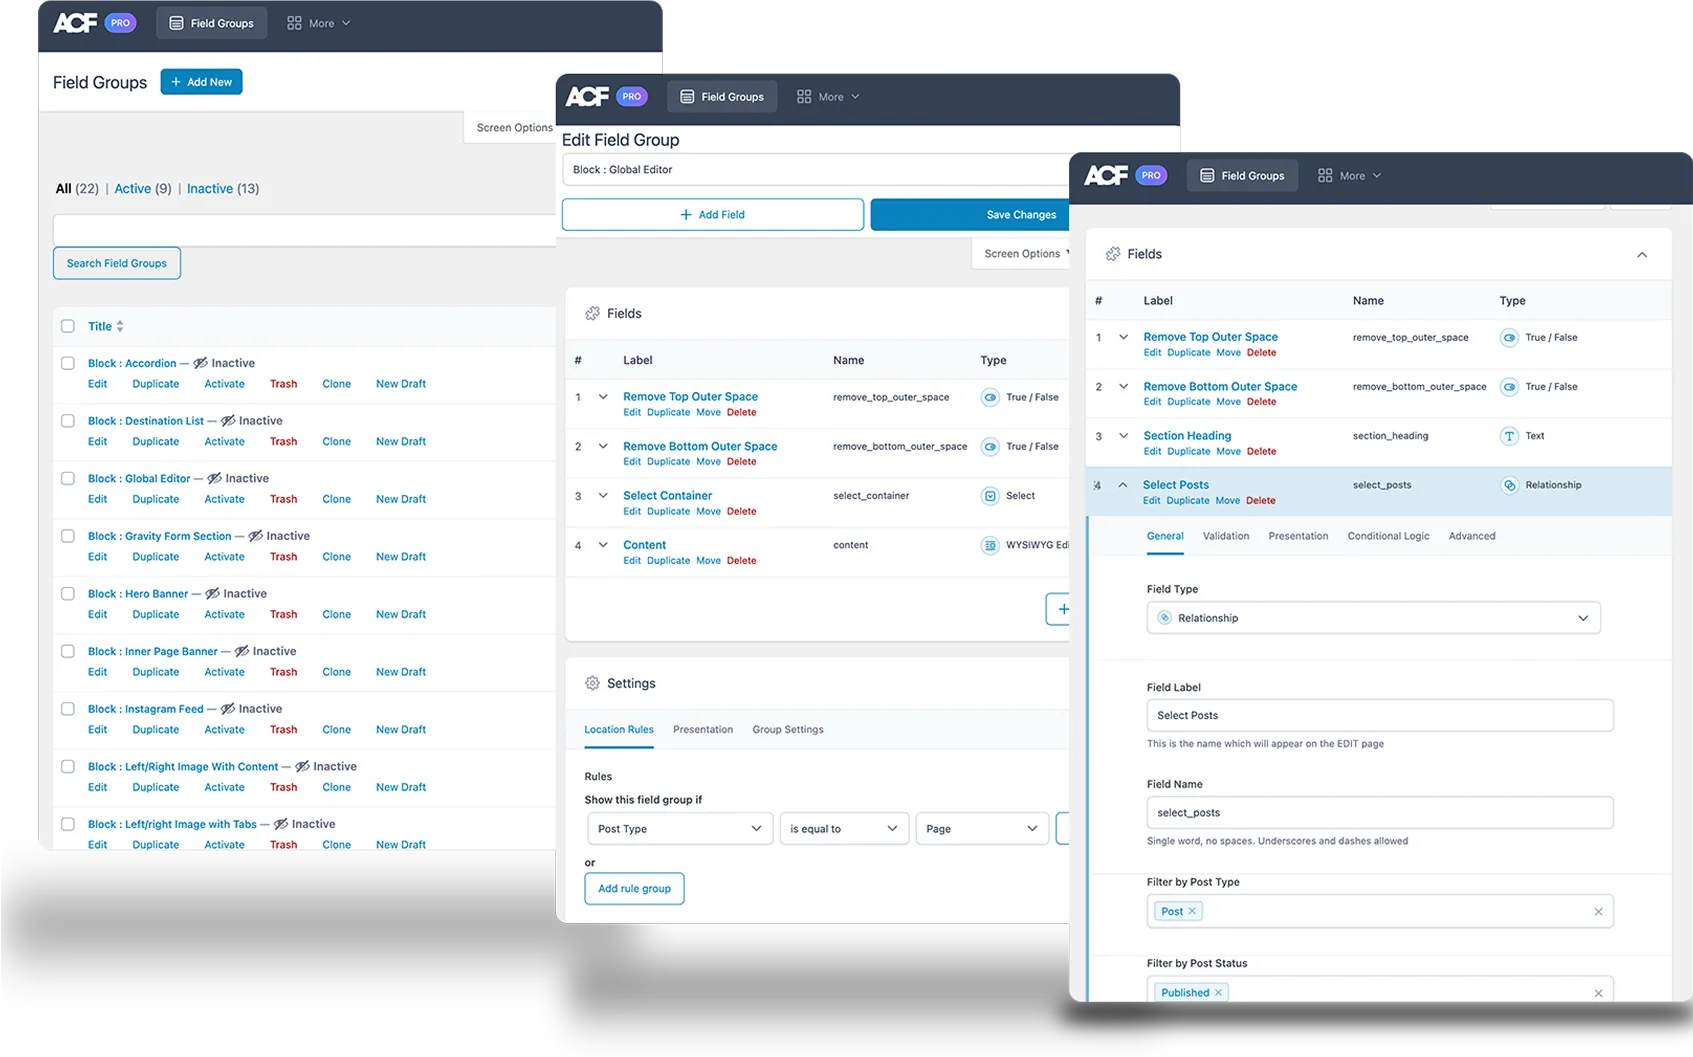Check the Block : Gravity Form Section checkbox

[68, 536]
